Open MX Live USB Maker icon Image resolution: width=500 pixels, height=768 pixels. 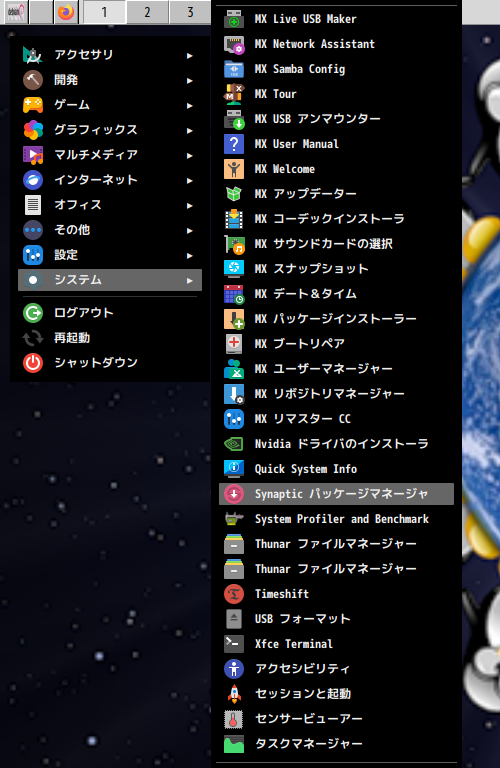coord(234,19)
